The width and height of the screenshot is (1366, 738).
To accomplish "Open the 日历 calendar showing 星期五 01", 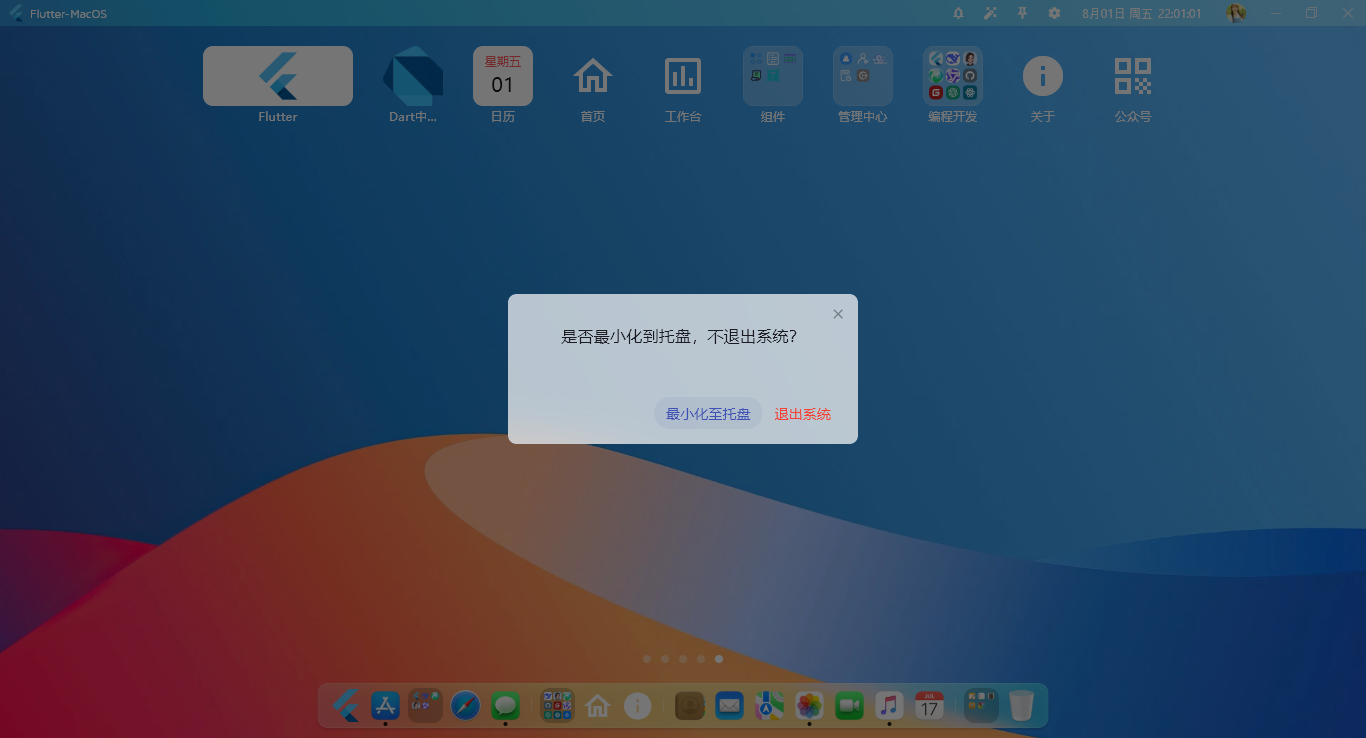I will [503, 75].
